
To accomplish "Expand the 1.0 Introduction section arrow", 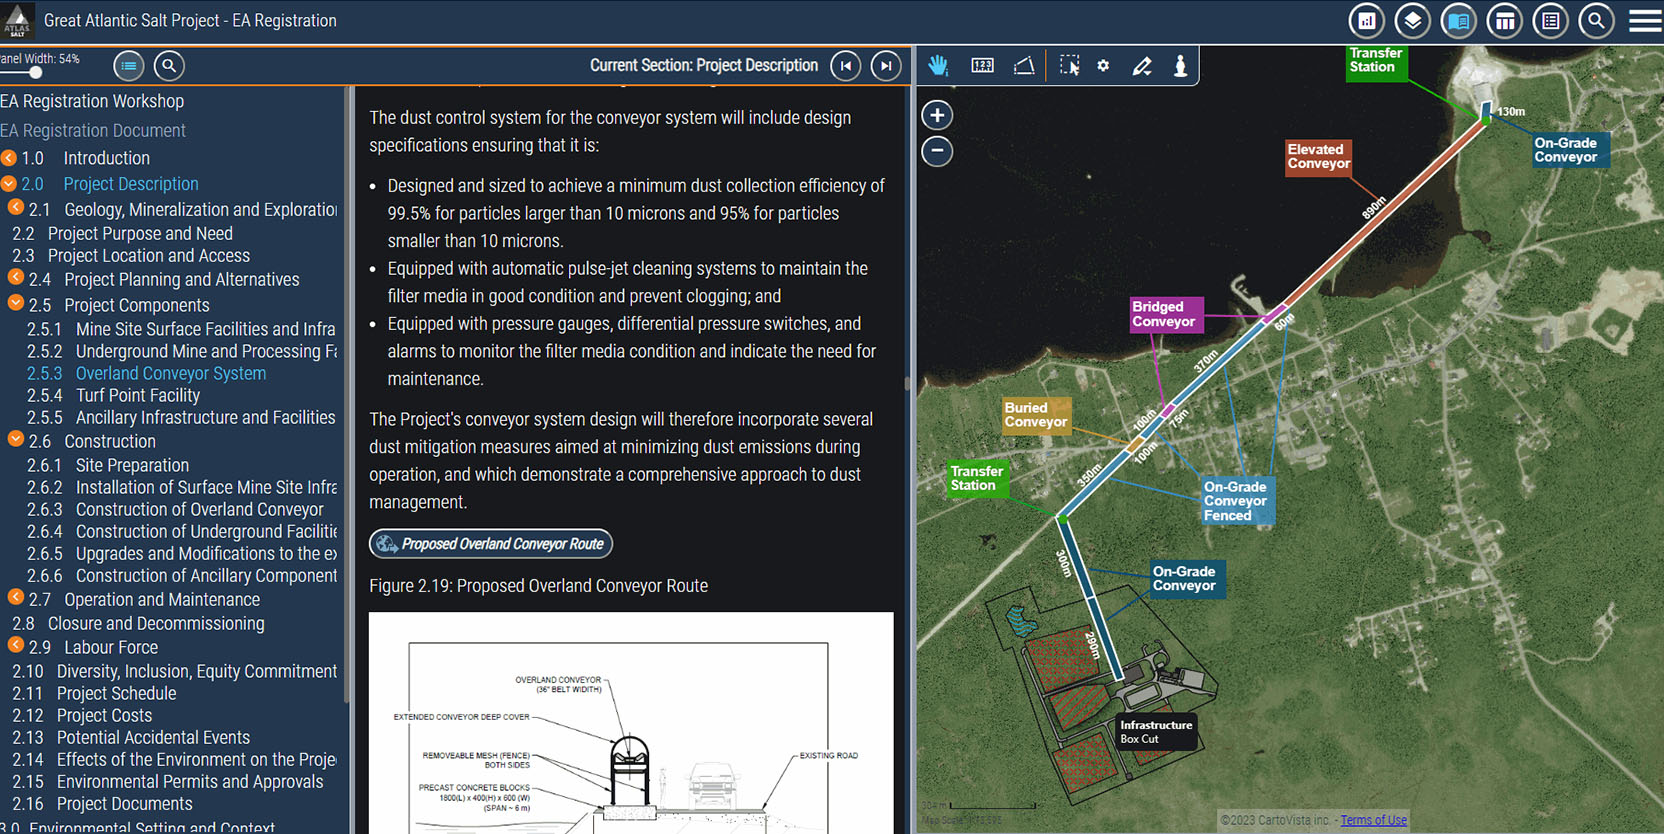I will point(9,158).
